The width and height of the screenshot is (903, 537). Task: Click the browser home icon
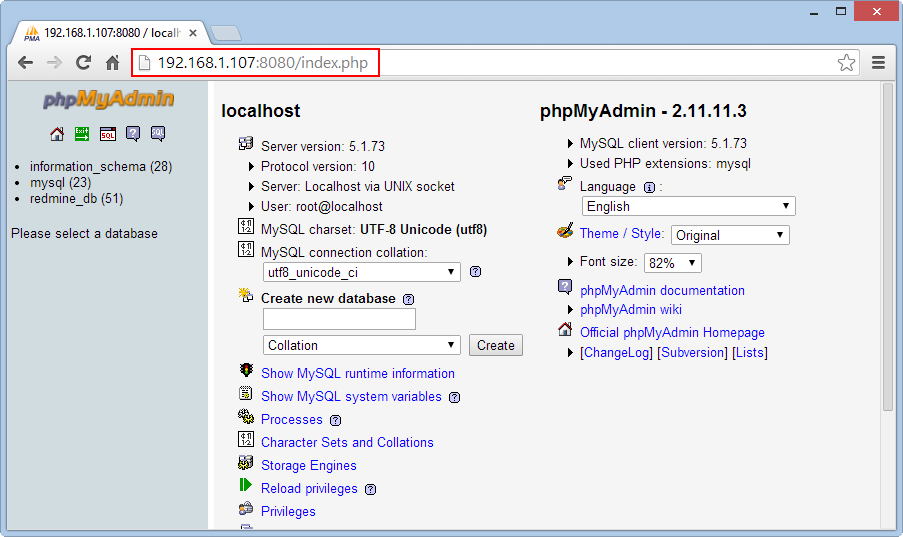112,62
